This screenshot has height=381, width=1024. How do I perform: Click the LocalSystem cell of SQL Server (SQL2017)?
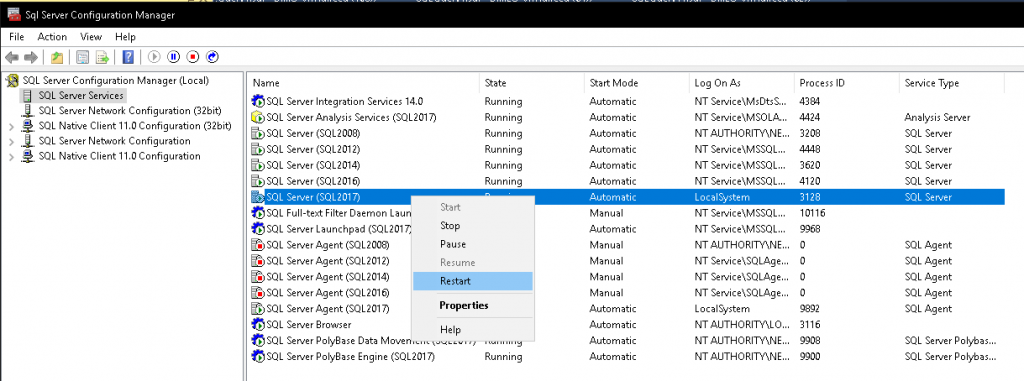[722, 197]
